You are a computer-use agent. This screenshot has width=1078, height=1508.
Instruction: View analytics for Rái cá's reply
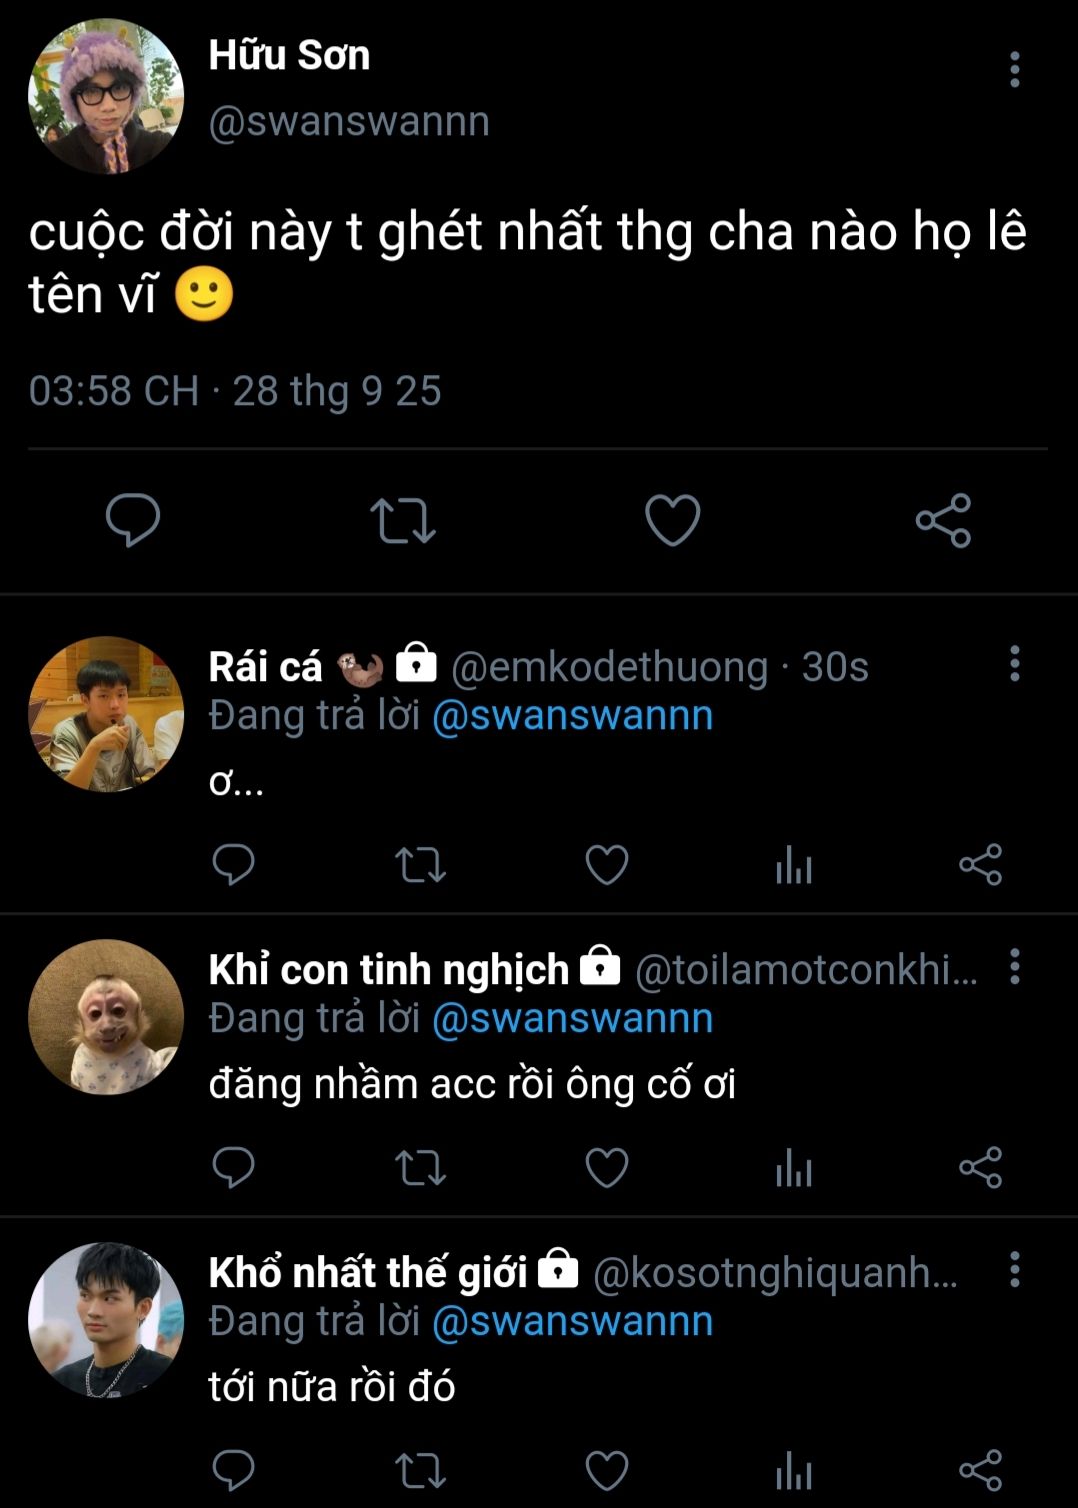click(x=794, y=866)
